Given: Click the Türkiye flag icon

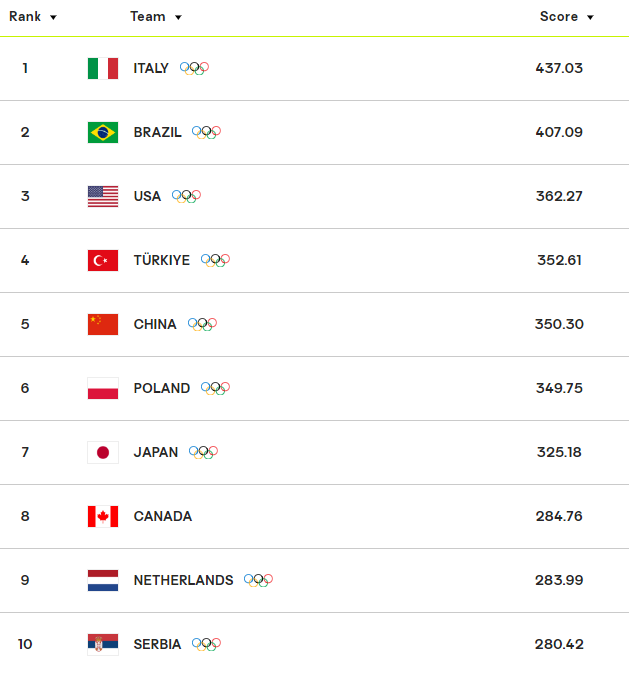Looking at the screenshot, I should [x=103, y=260].
